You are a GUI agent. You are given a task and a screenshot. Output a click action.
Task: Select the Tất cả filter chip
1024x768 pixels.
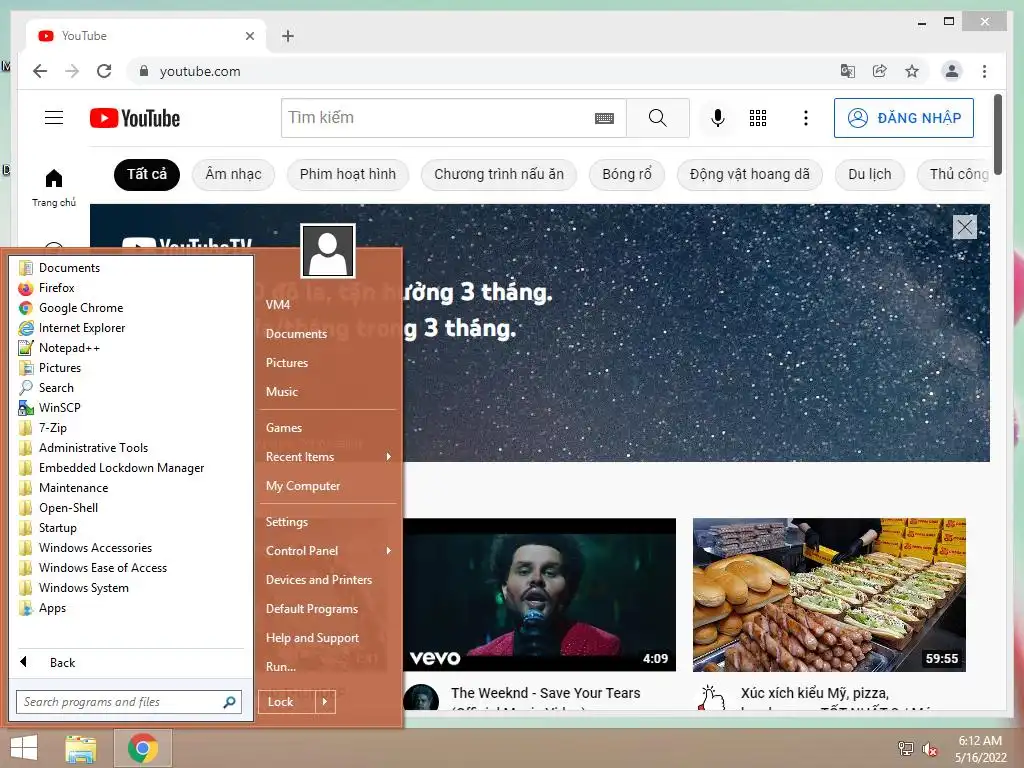[147, 174]
